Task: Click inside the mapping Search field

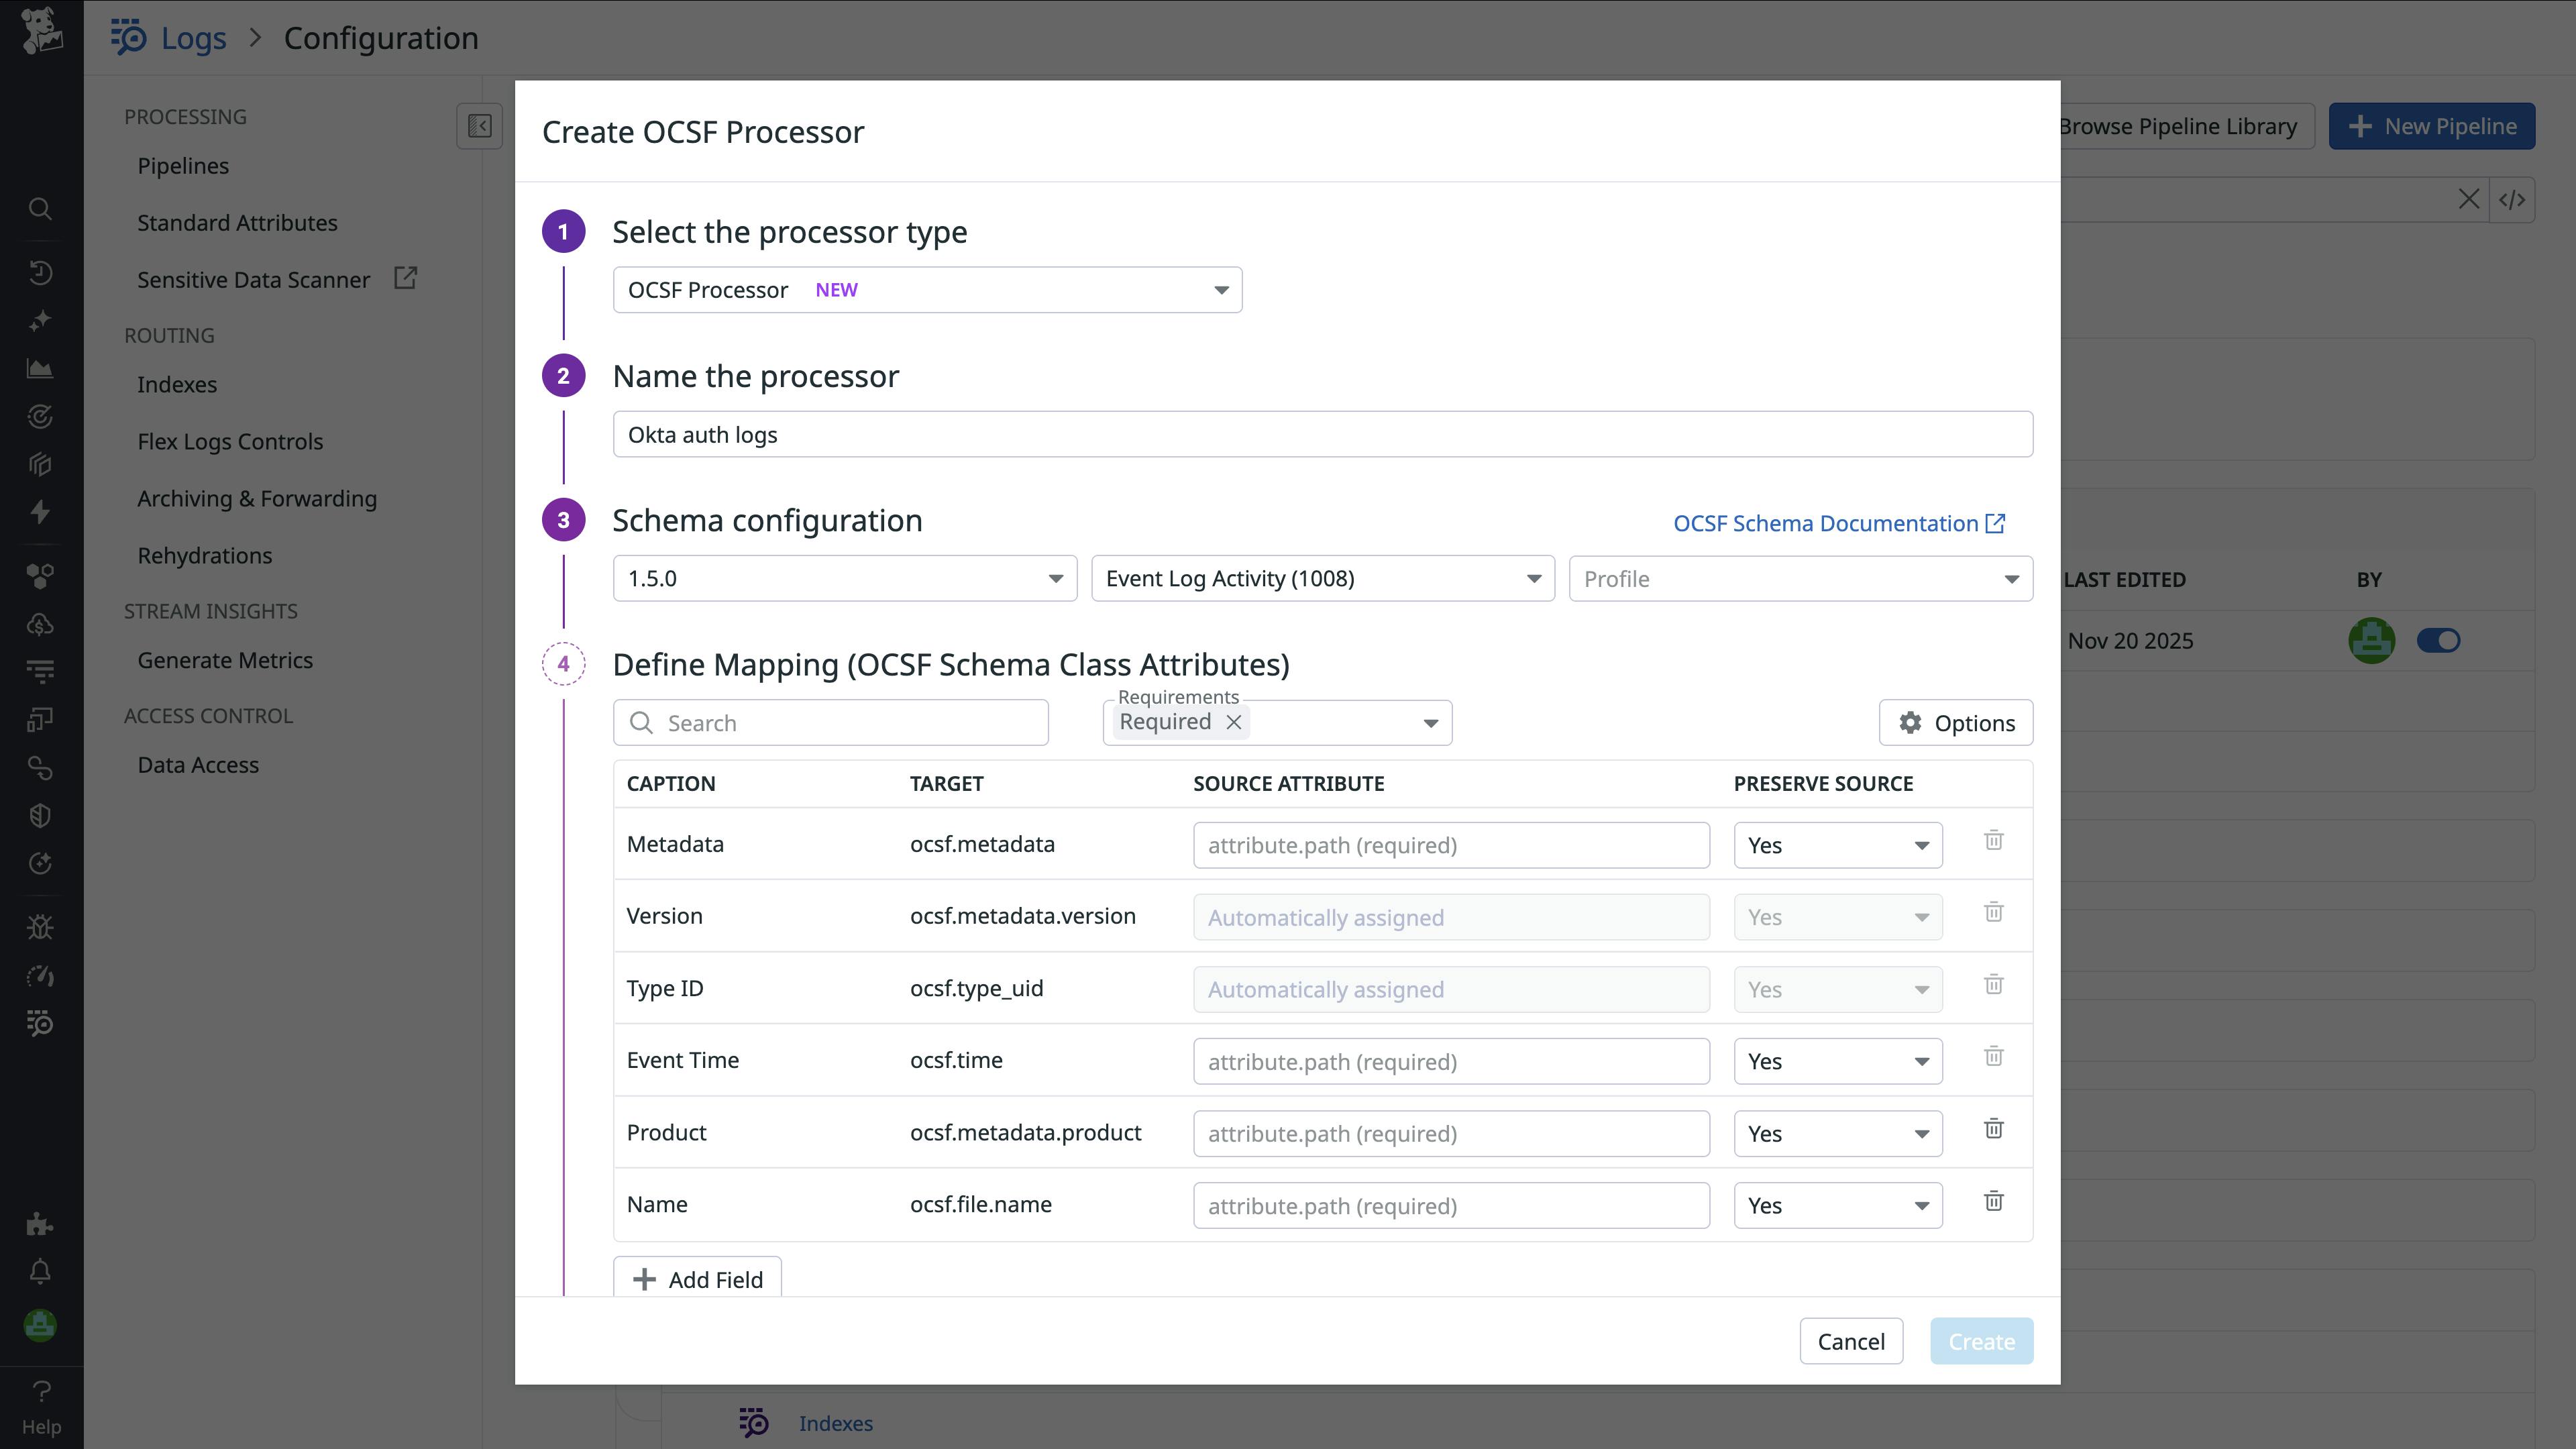Action: [830, 722]
